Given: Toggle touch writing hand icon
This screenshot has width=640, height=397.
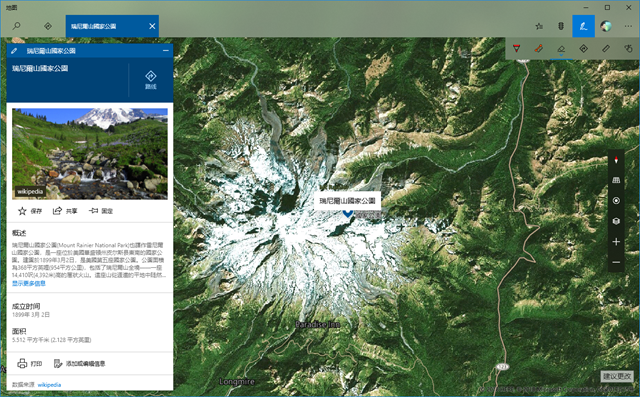Looking at the screenshot, I should coord(628,49).
